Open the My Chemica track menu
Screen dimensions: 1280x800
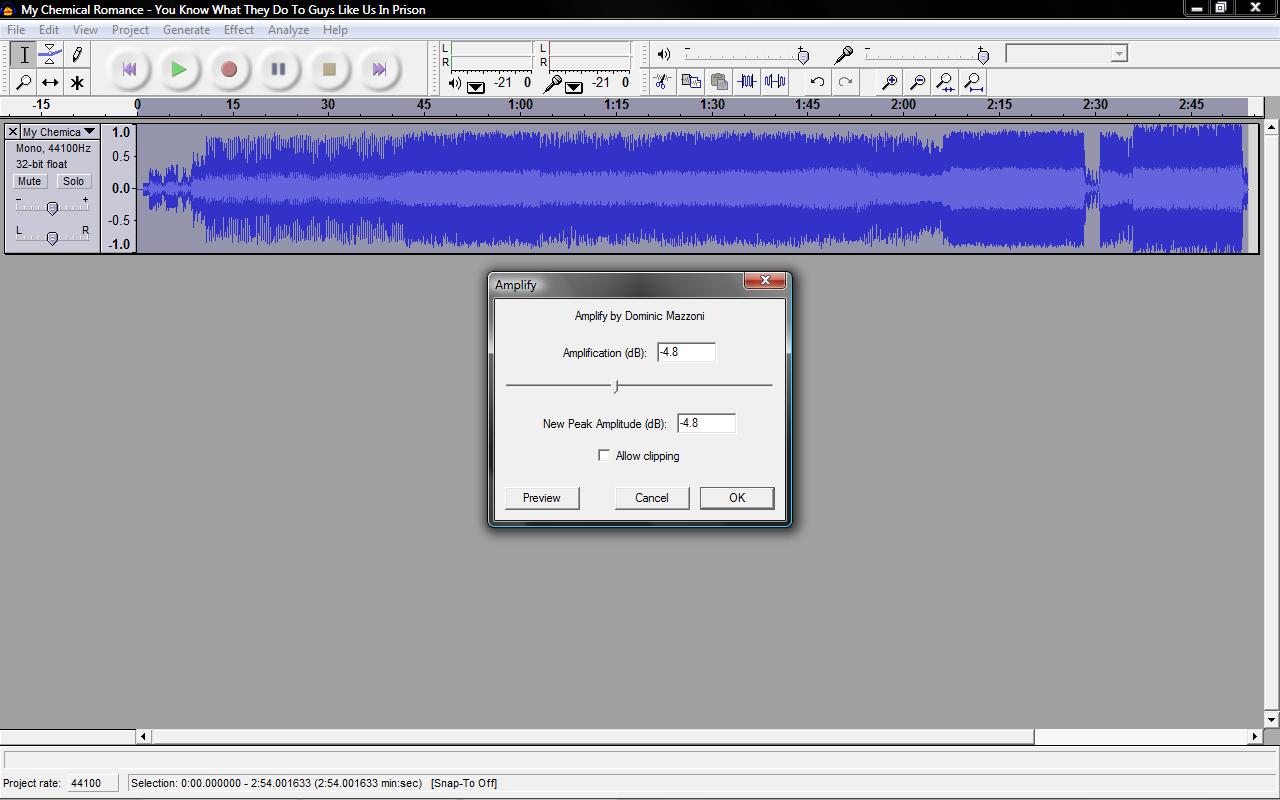click(x=59, y=132)
